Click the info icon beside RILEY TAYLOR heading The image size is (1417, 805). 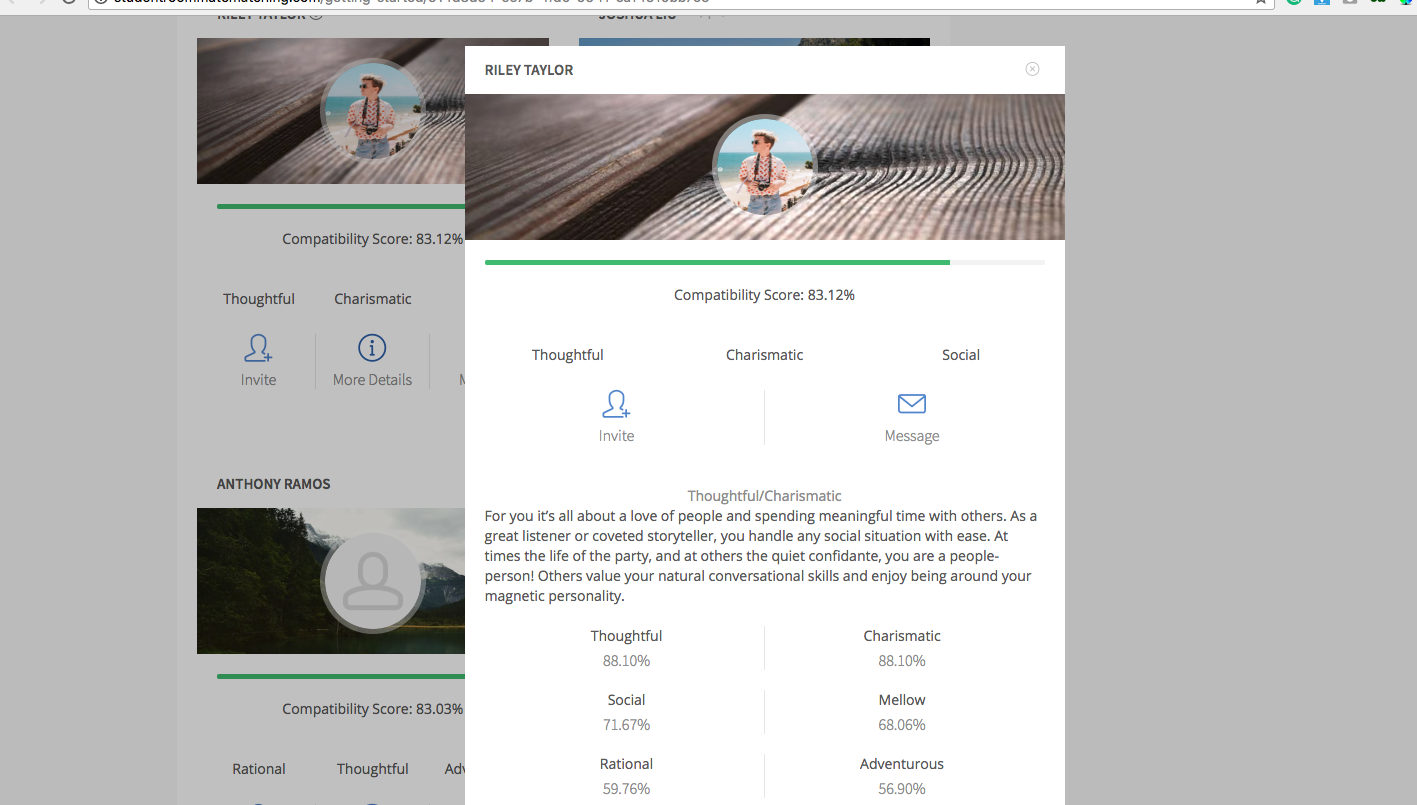point(317,15)
